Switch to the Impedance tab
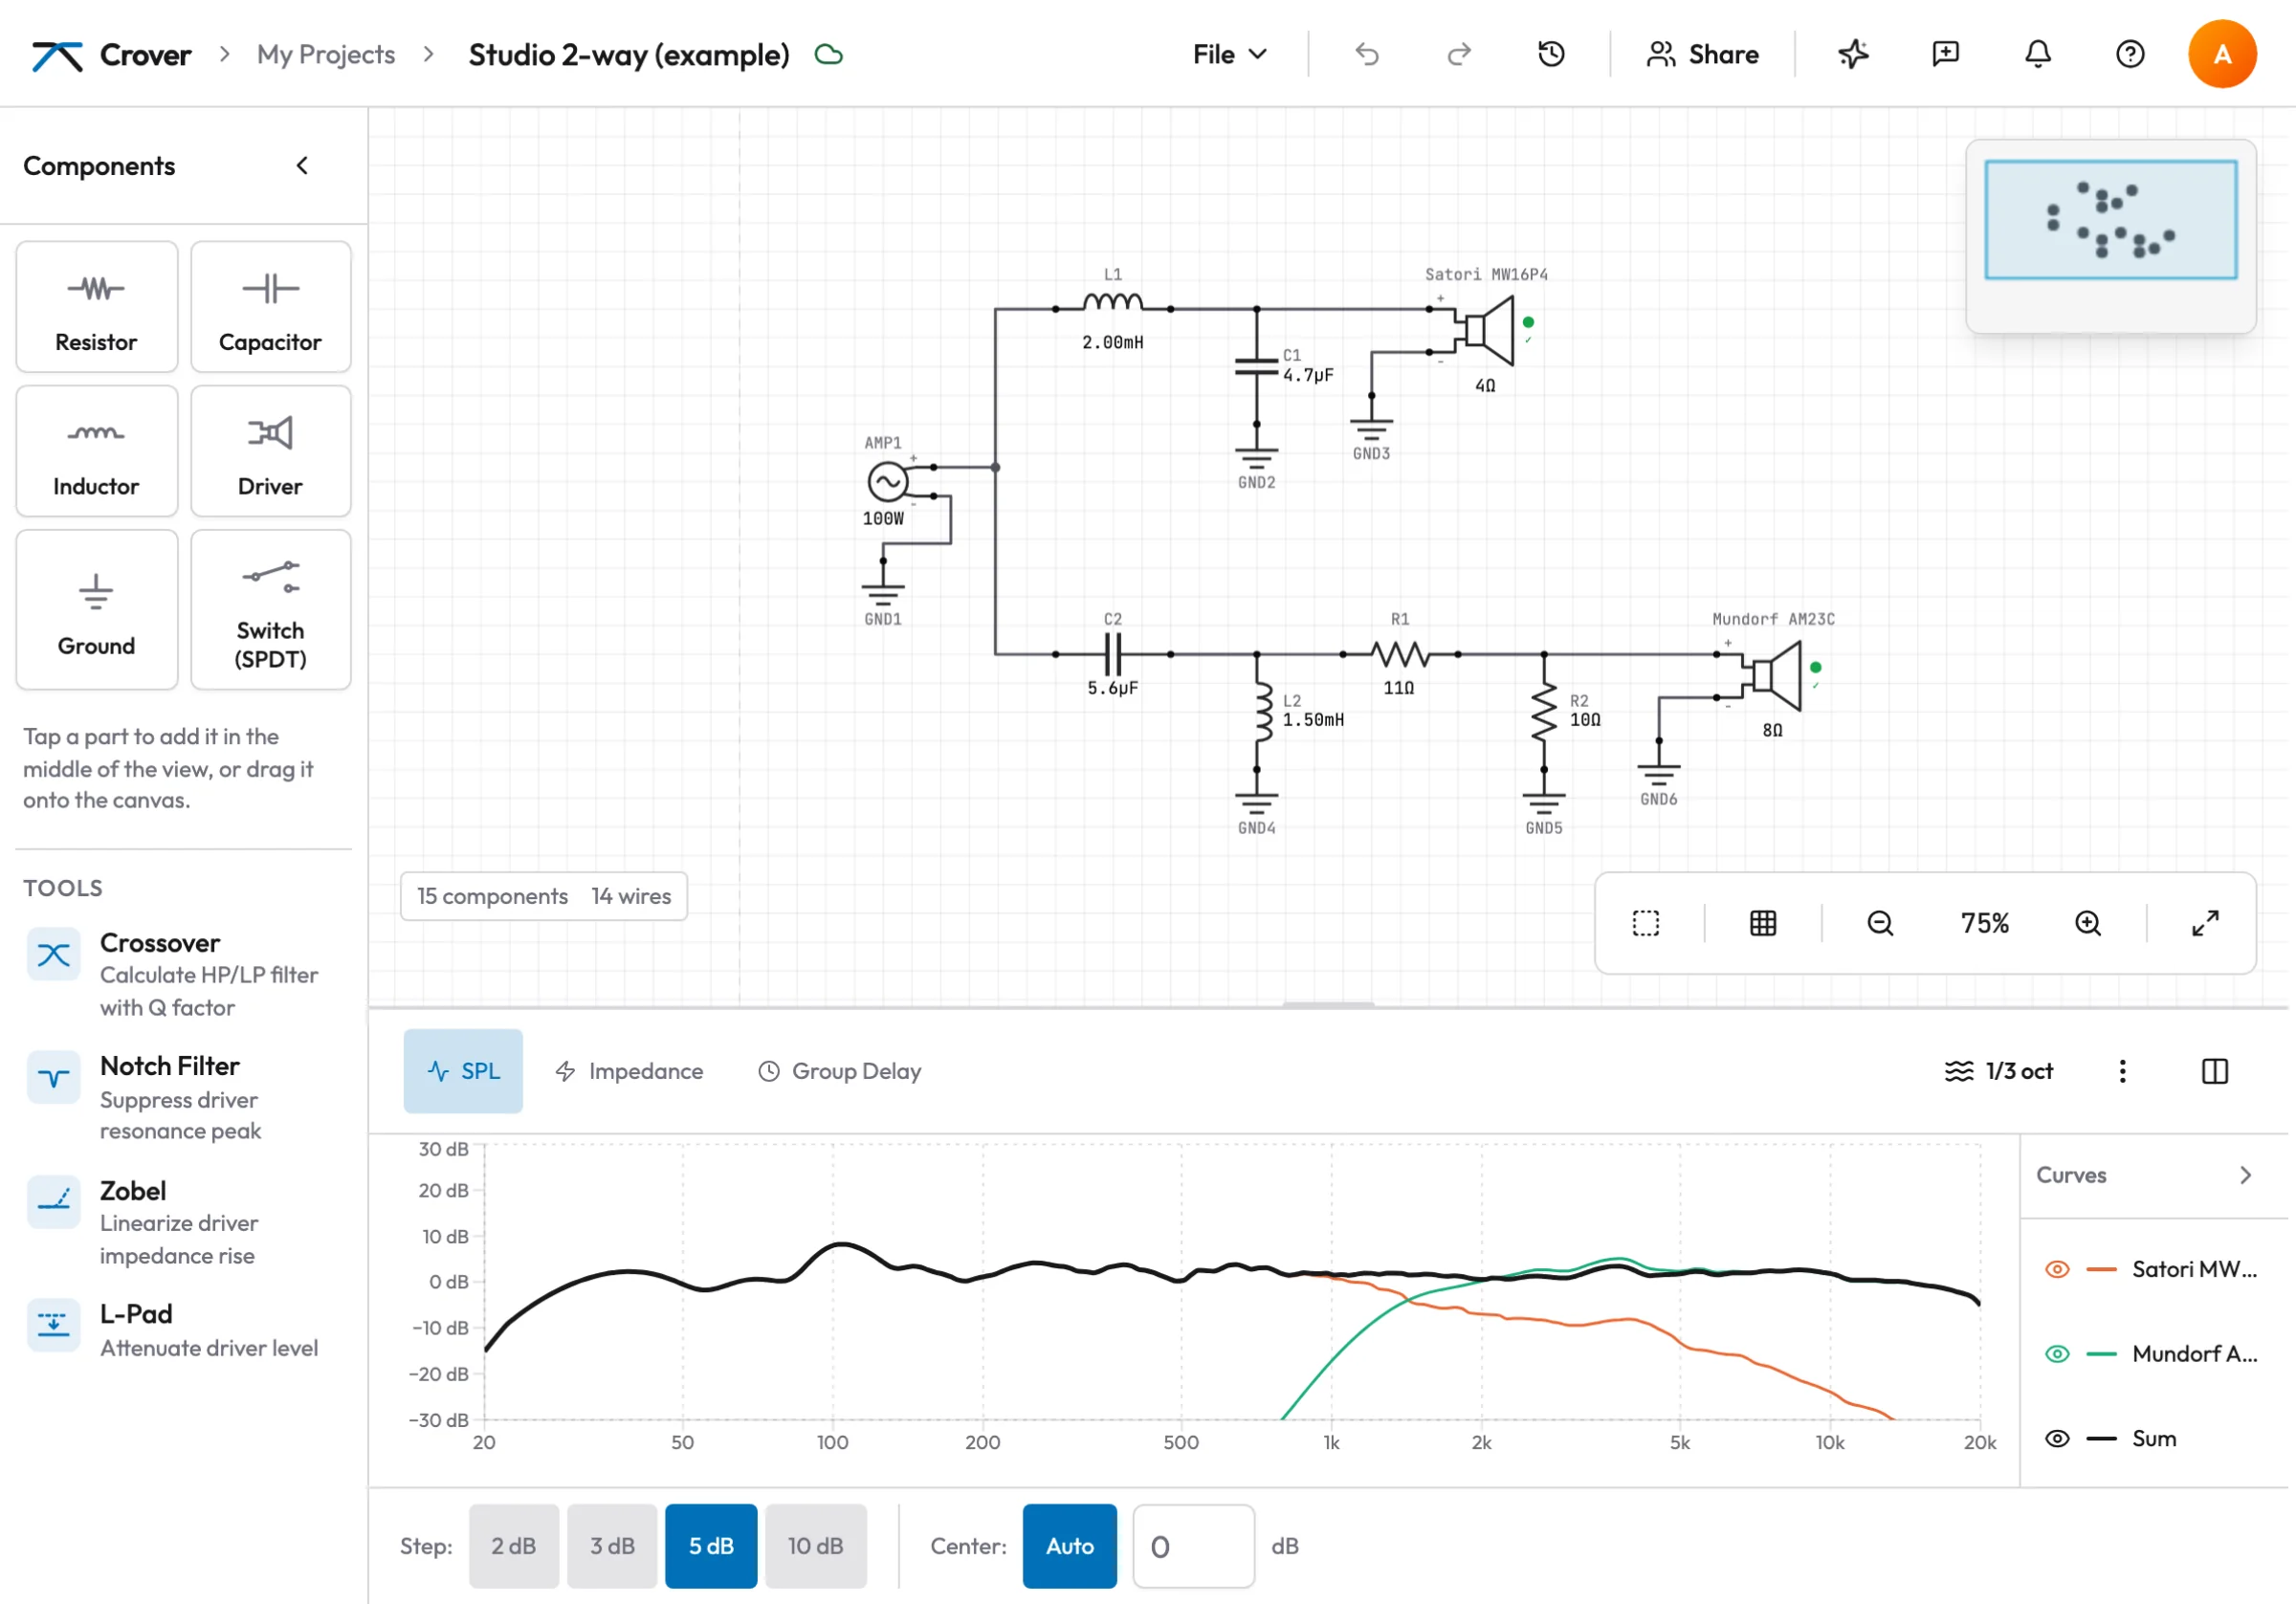The image size is (2296, 1604). tap(630, 1071)
